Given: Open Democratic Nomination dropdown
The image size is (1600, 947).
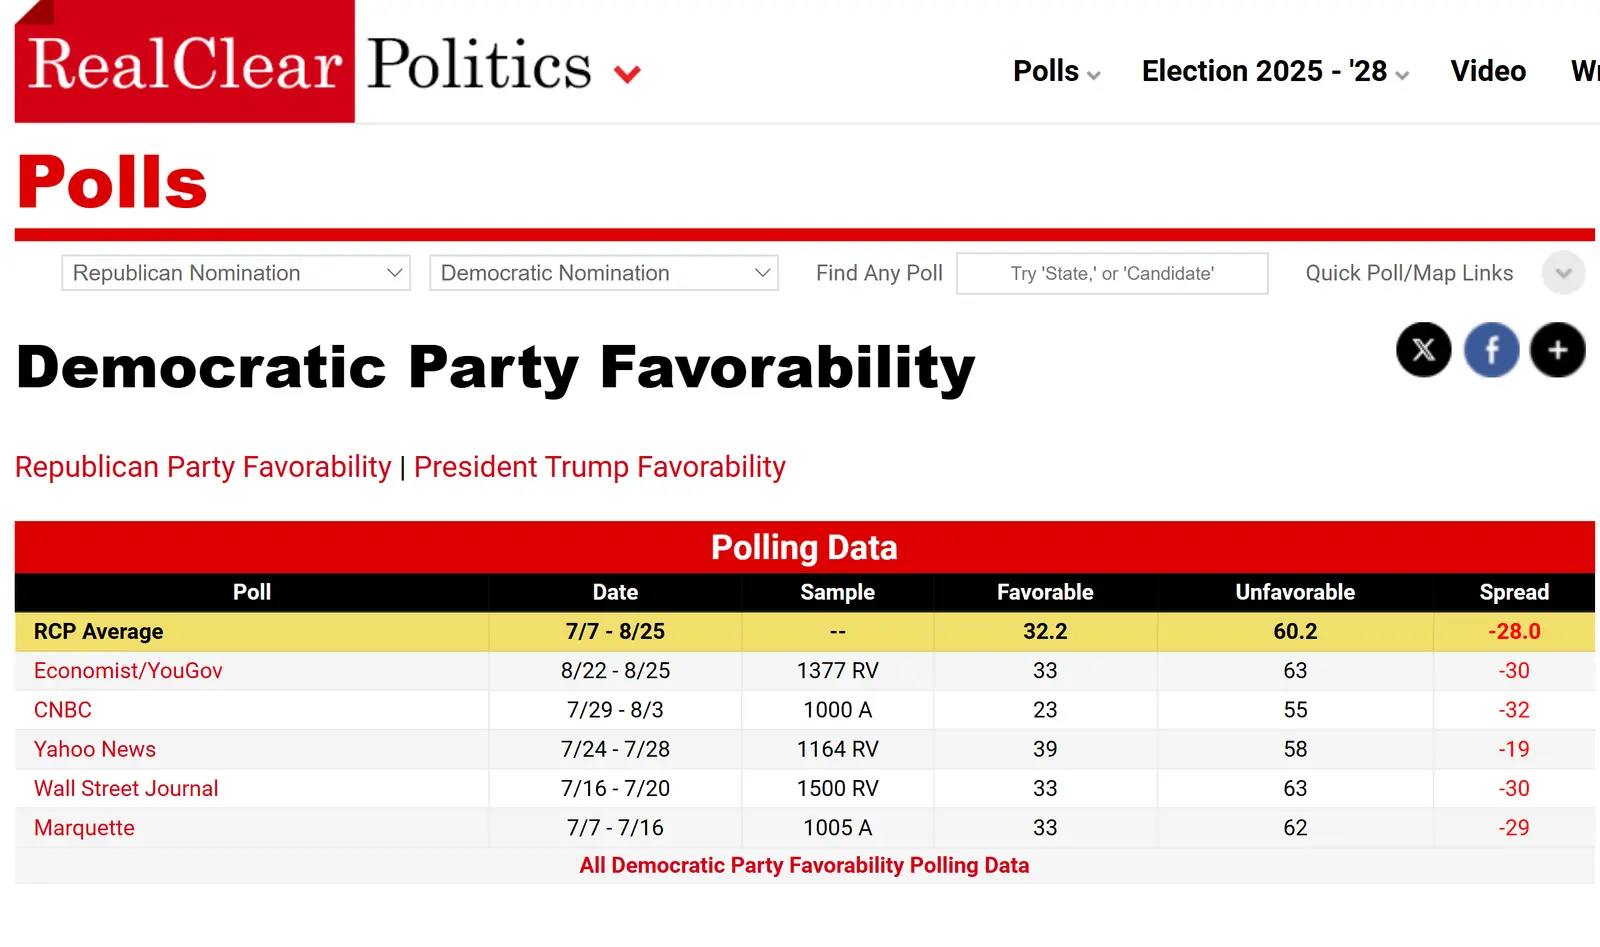Looking at the screenshot, I should coord(604,273).
